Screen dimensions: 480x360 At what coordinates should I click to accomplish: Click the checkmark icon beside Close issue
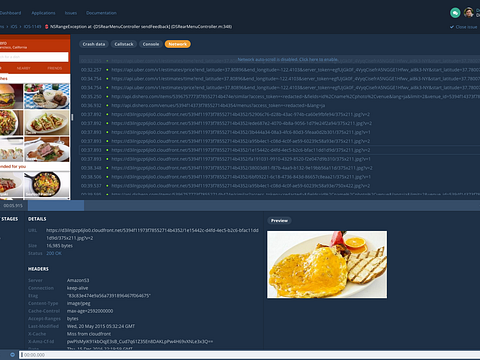pos(452,27)
